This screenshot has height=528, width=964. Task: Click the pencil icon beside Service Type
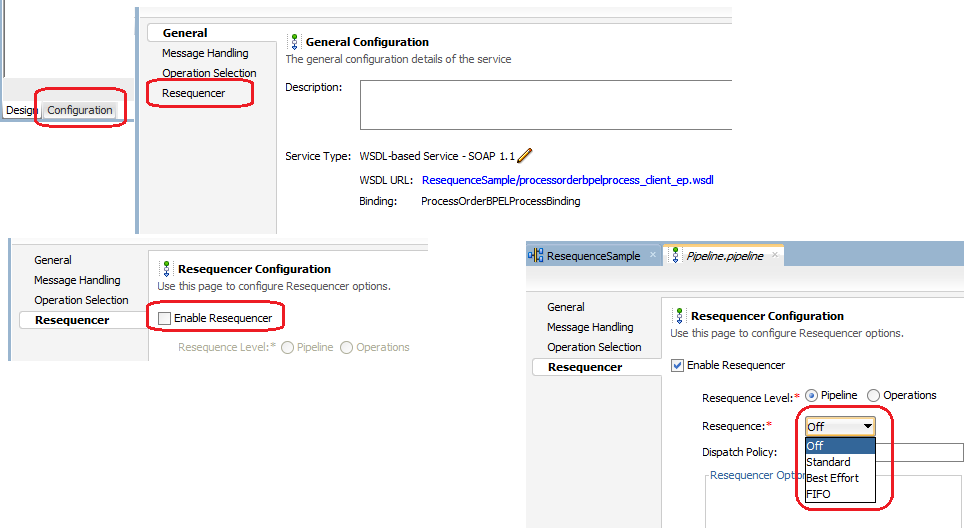click(x=524, y=156)
